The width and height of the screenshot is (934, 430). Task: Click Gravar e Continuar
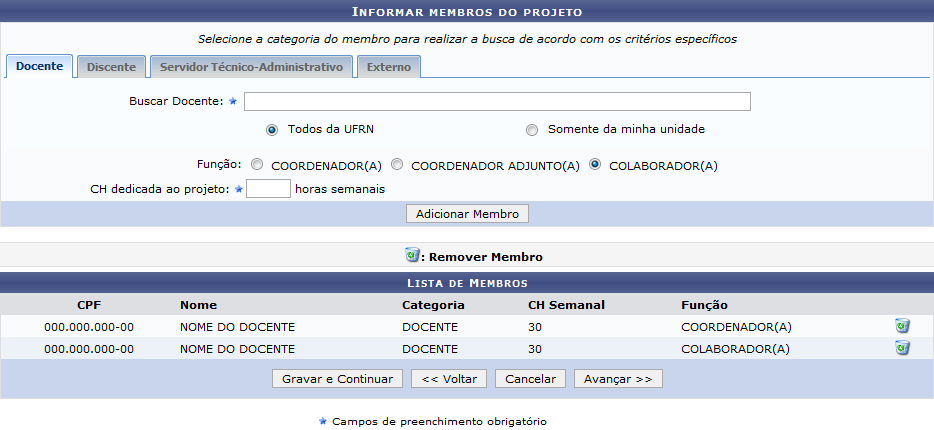coord(337,379)
